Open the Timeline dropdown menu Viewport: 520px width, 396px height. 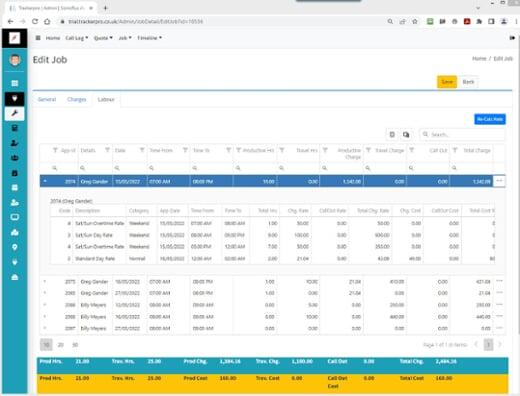[149, 38]
